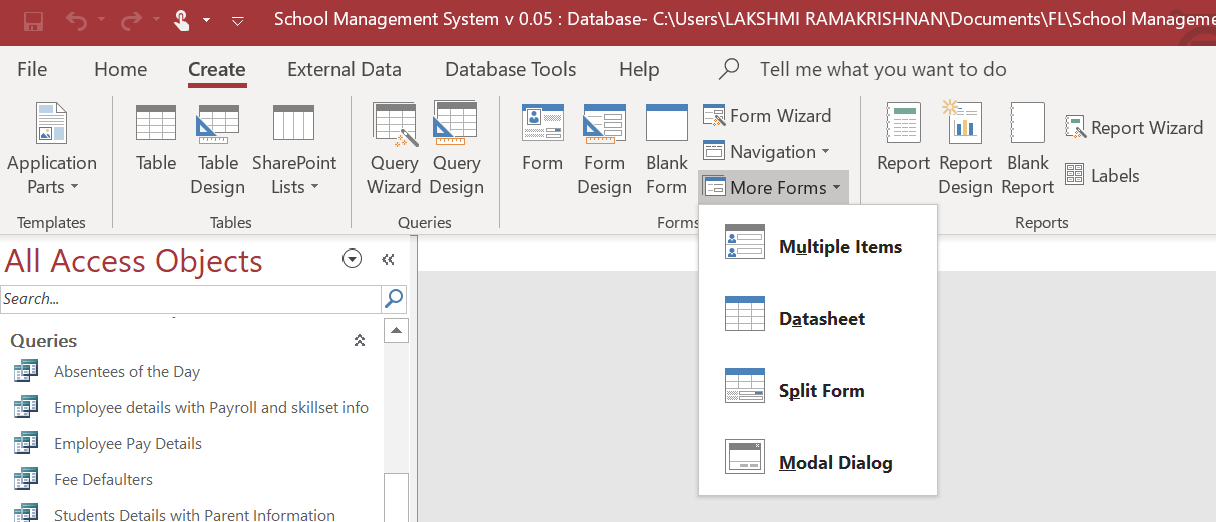Go to the Database Tools tab
This screenshot has width=1216, height=522.
[510, 69]
